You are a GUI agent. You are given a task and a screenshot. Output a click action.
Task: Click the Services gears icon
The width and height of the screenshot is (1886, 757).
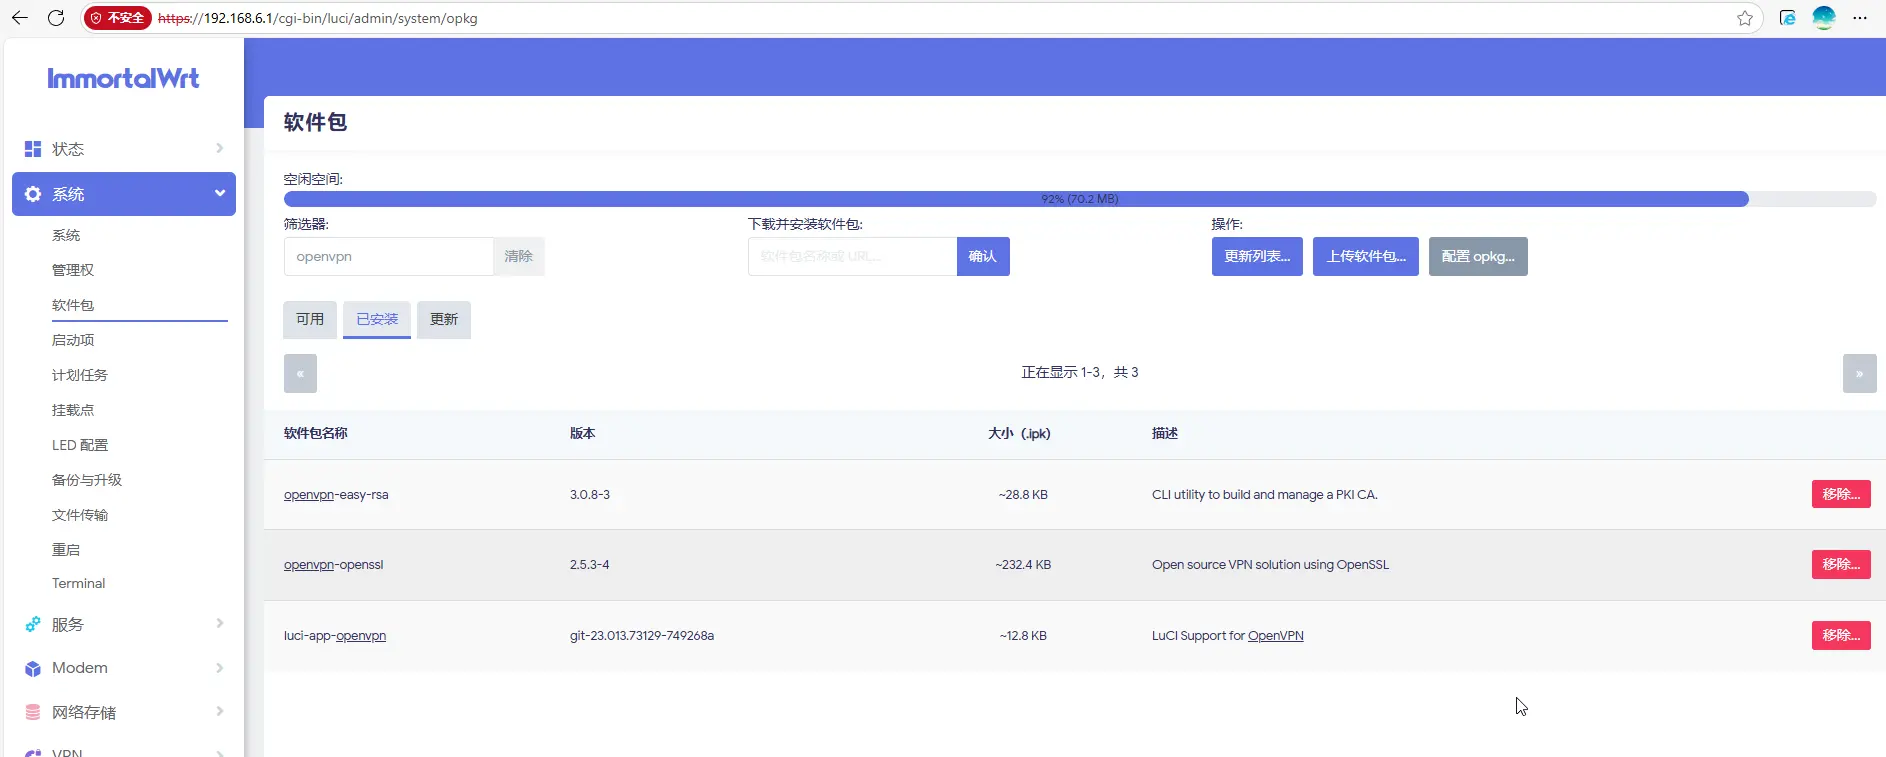(x=33, y=624)
